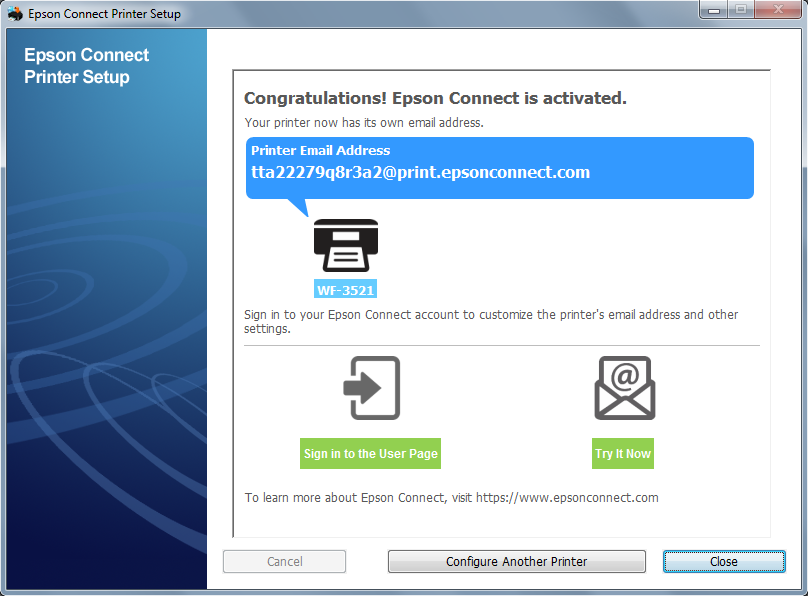Screen dimensions: 808x596
Task: Click the www.epsonconnect.com URL text
Action: [567, 497]
